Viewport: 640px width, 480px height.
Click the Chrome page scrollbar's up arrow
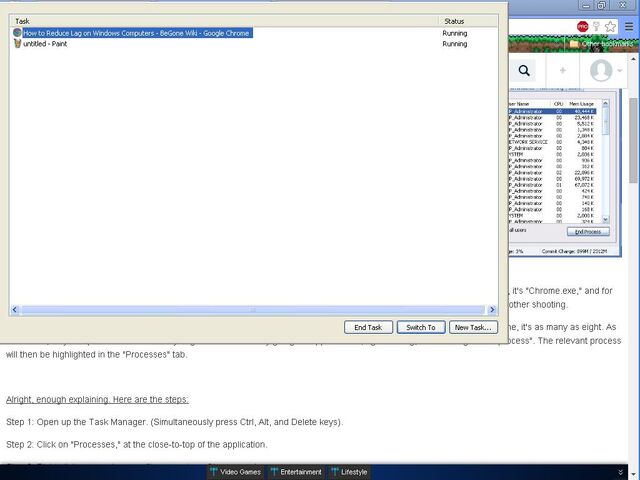click(633, 59)
